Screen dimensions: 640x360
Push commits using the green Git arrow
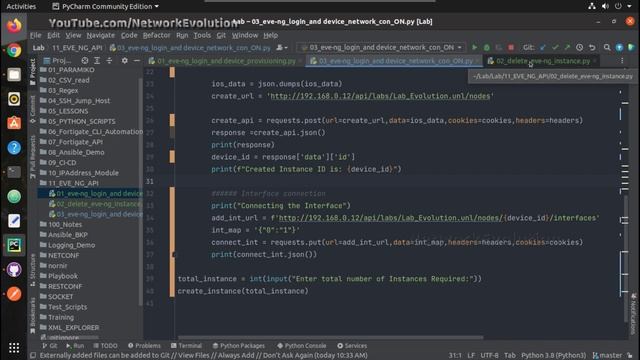click(x=567, y=47)
